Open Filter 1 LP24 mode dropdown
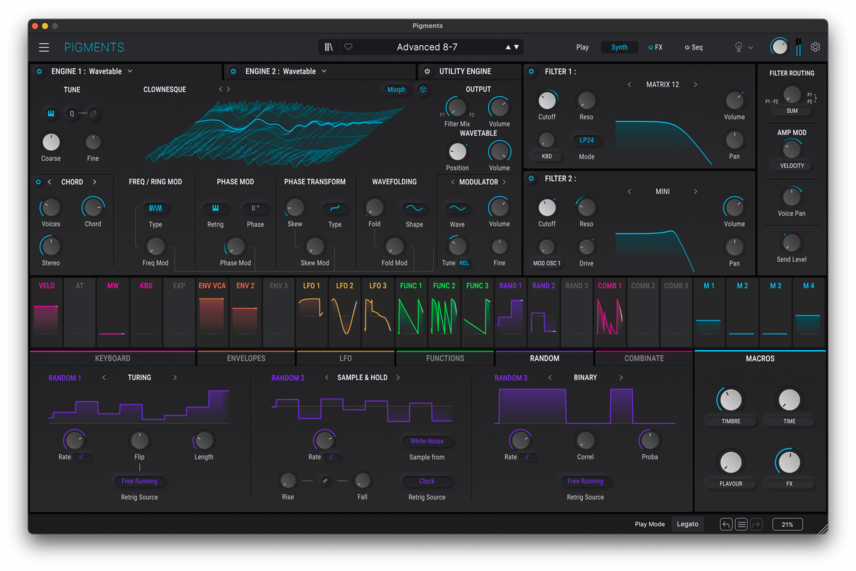856x571 pixels. point(586,140)
